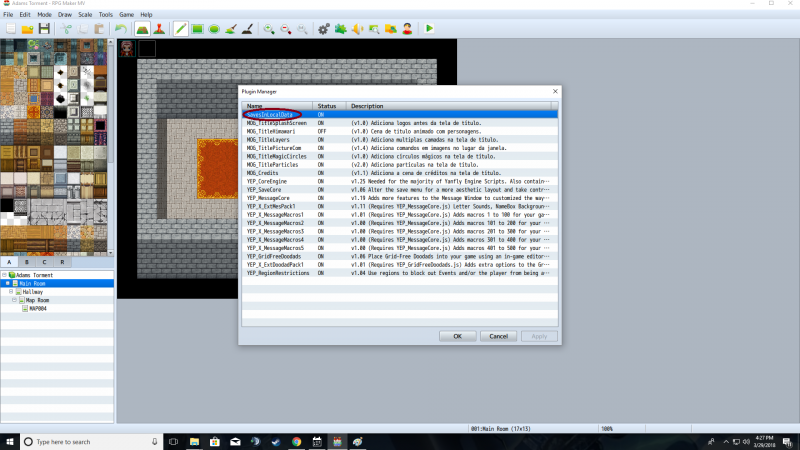Open the Event Searcher icon
This screenshot has height=450, width=800.
(374, 29)
